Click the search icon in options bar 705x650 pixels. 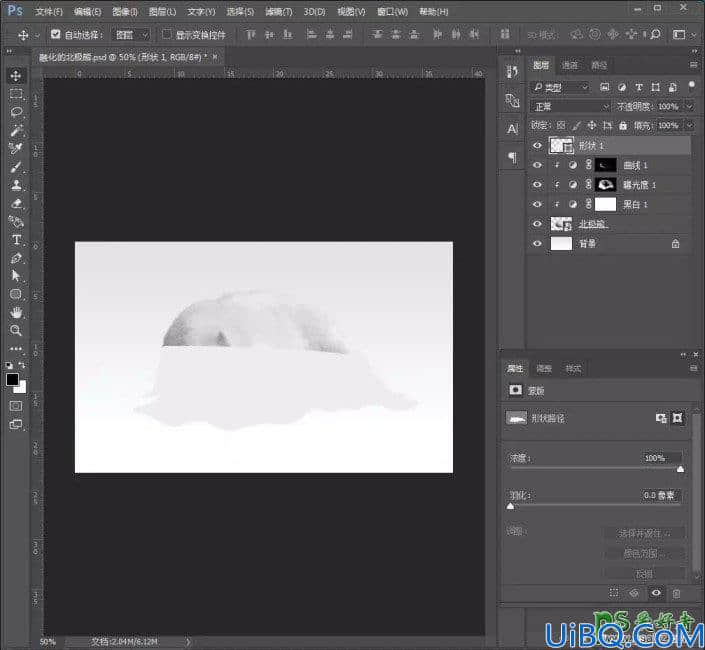coord(656,34)
